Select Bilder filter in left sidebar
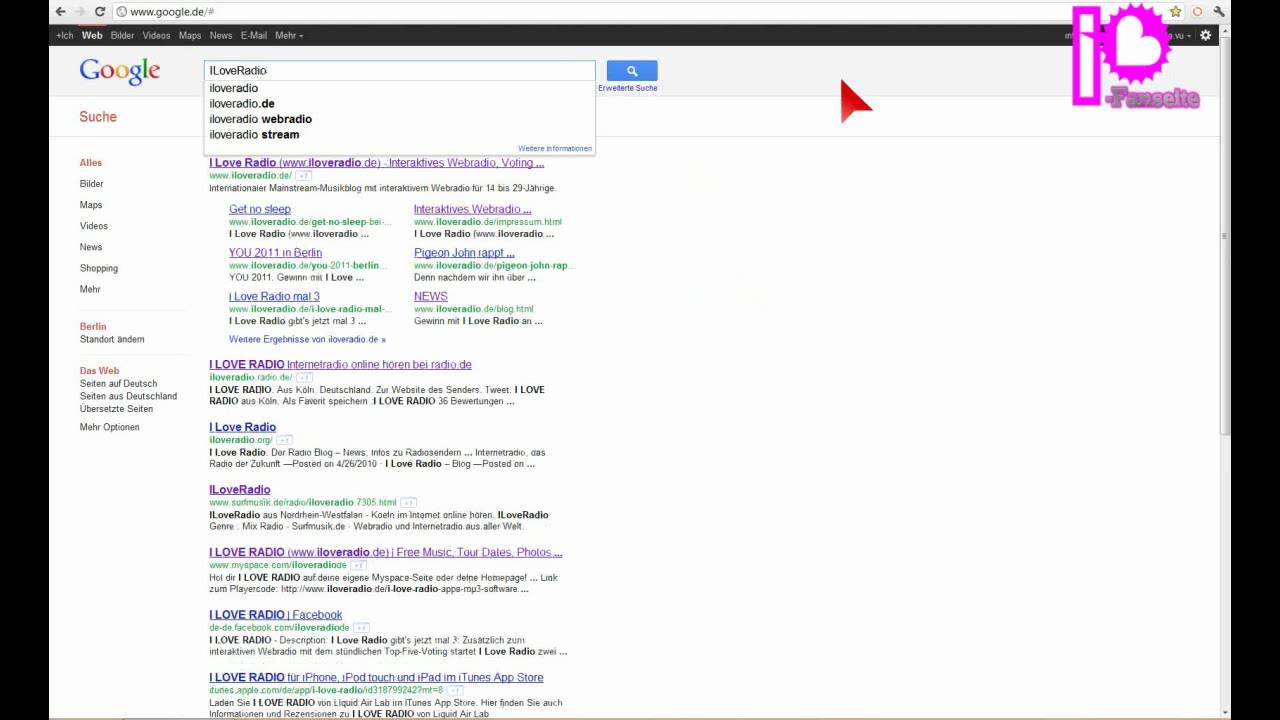Viewport: 1280px width, 720px height. click(92, 184)
